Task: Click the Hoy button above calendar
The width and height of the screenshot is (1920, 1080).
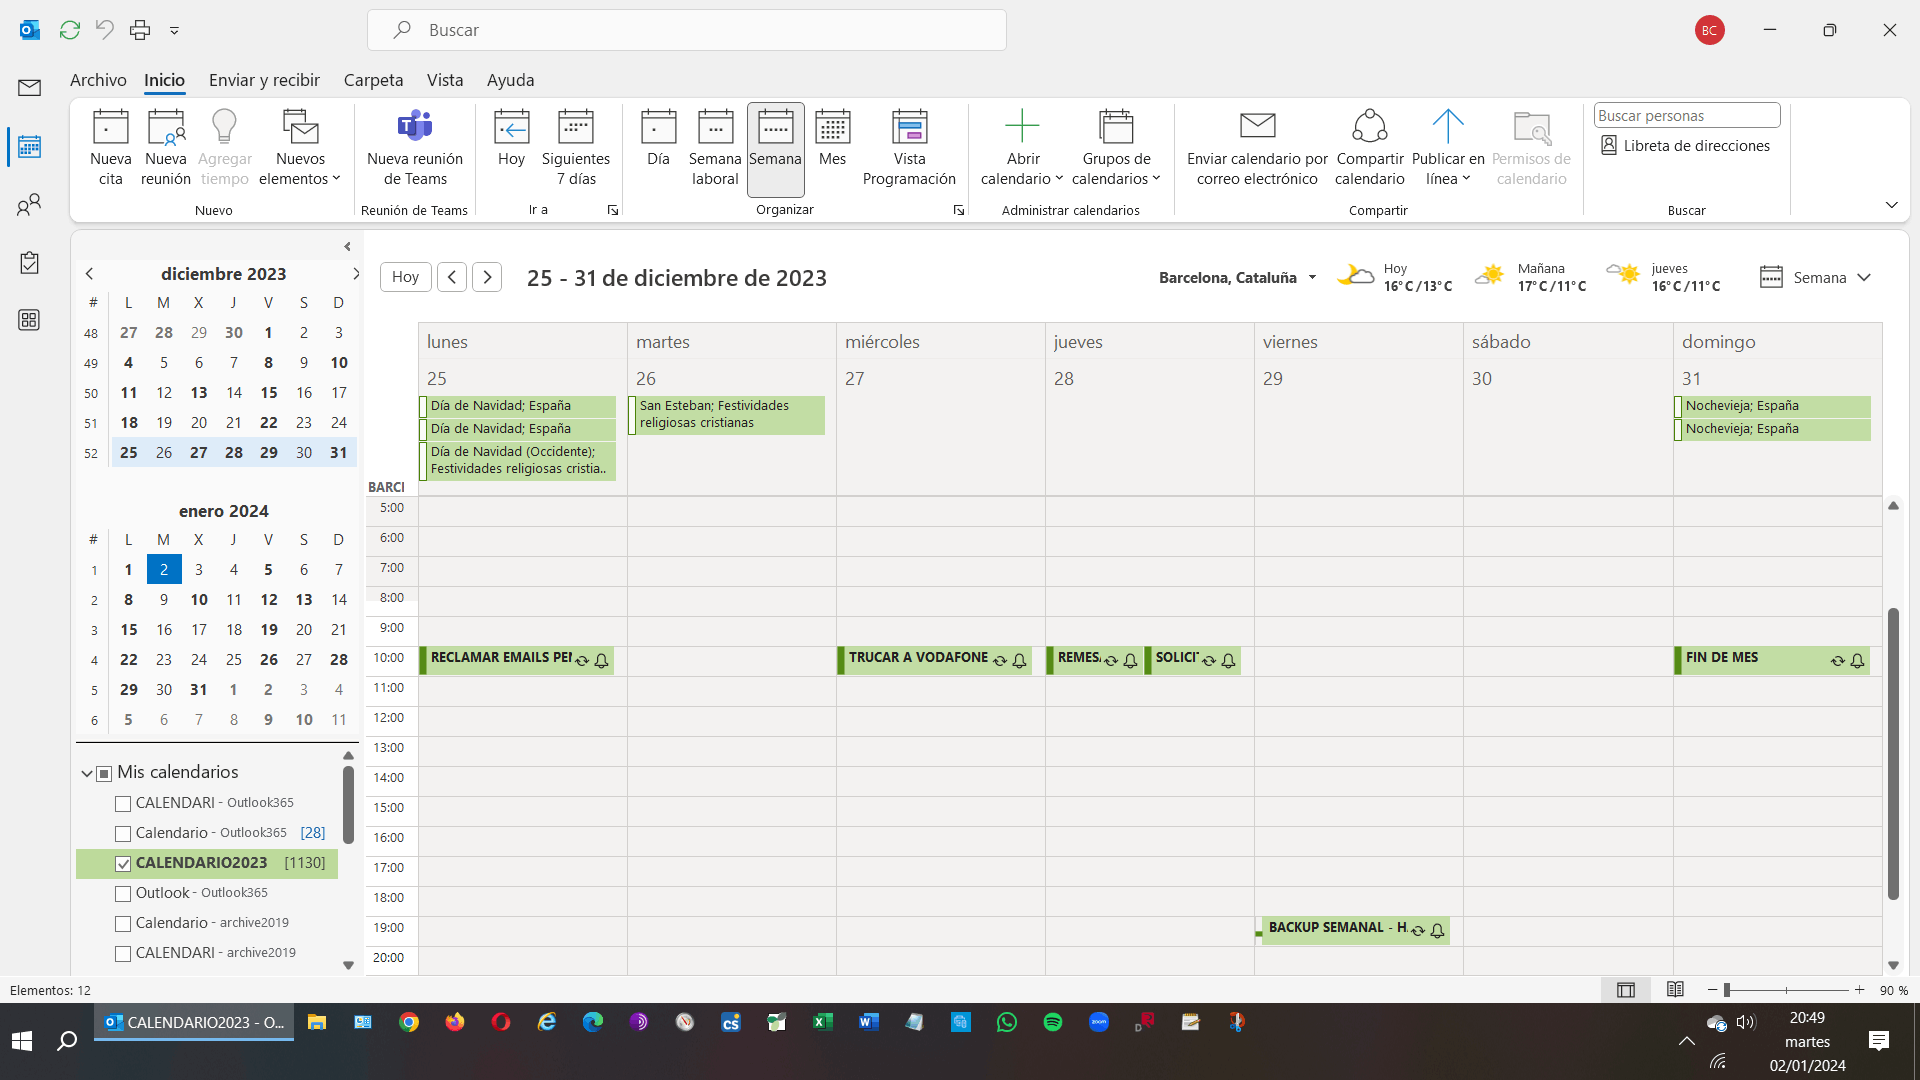Action: tap(405, 277)
